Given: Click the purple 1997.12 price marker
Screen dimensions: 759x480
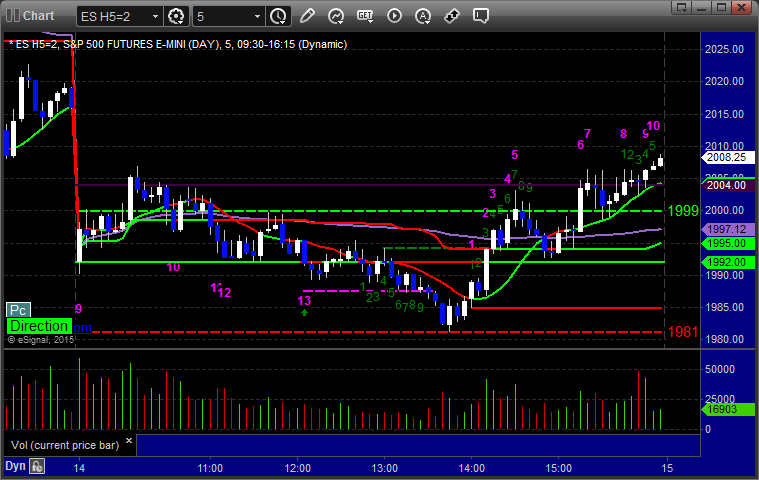Looking at the screenshot, I should 726,229.
